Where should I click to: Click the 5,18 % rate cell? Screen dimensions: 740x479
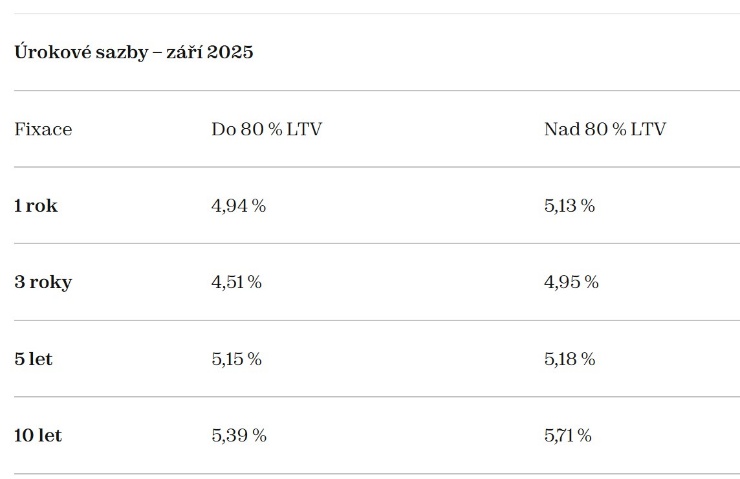pos(570,359)
